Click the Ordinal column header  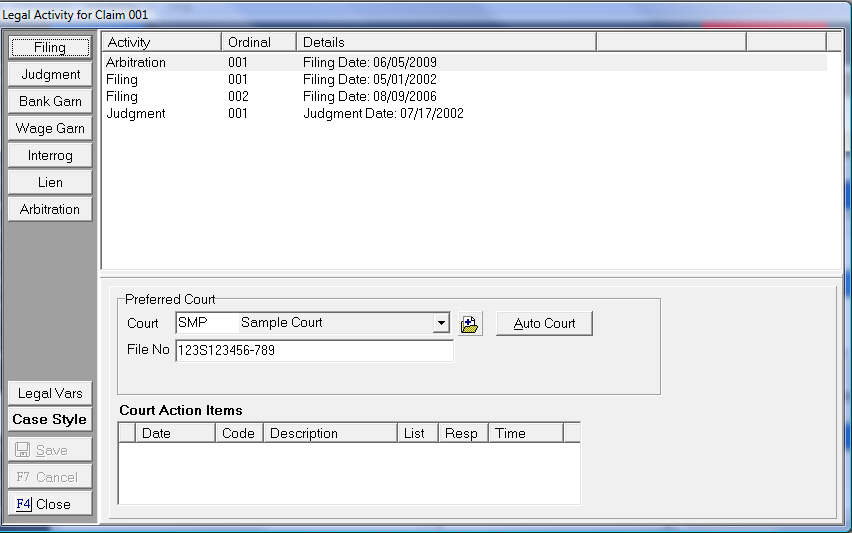pos(258,42)
